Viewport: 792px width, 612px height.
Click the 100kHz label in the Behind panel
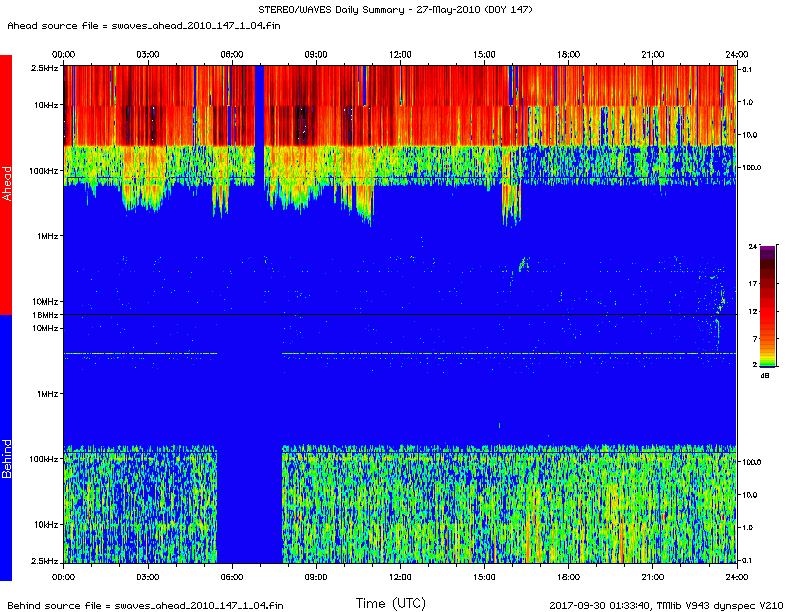pyautogui.click(x=45, y=459)
